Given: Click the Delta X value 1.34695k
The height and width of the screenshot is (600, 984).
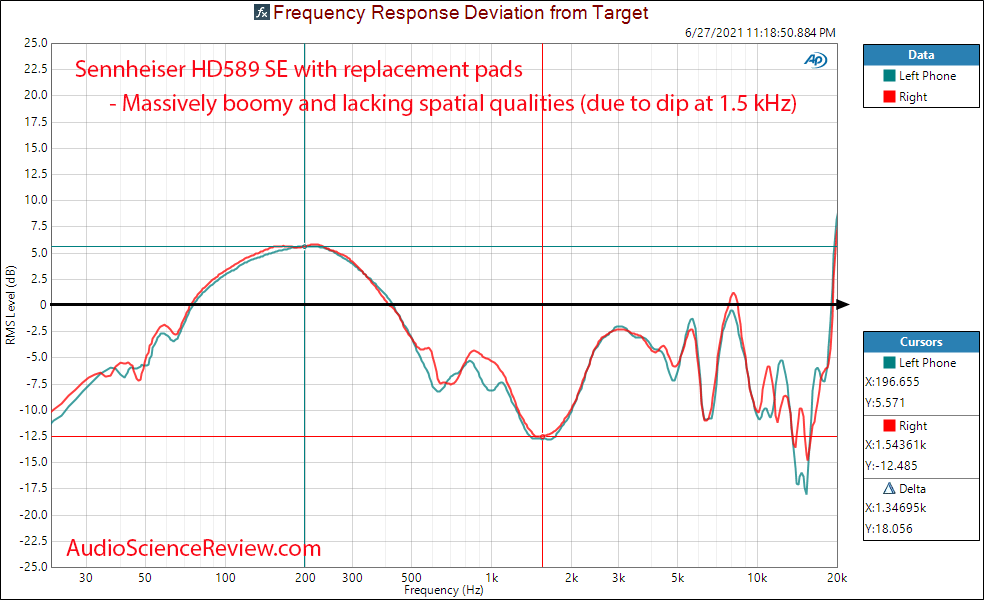Looking at the screenshot, I should (x=896, y=508).
